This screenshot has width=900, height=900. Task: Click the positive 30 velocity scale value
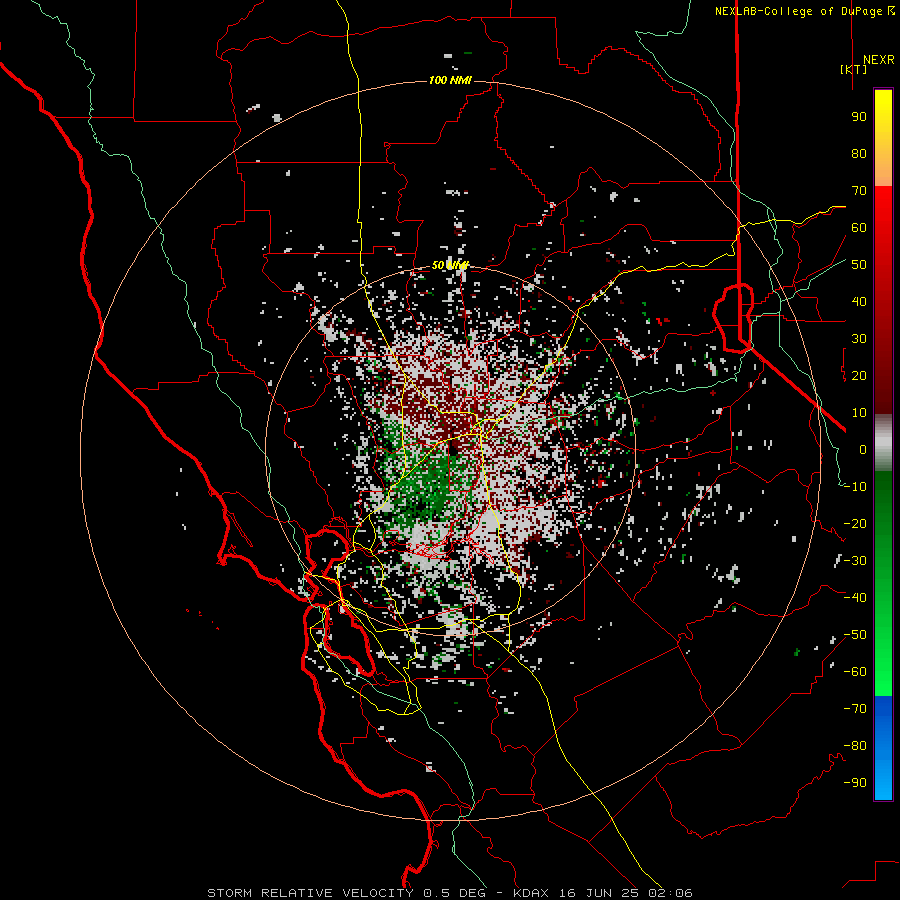pyautogui.click(x=859, y=339)
